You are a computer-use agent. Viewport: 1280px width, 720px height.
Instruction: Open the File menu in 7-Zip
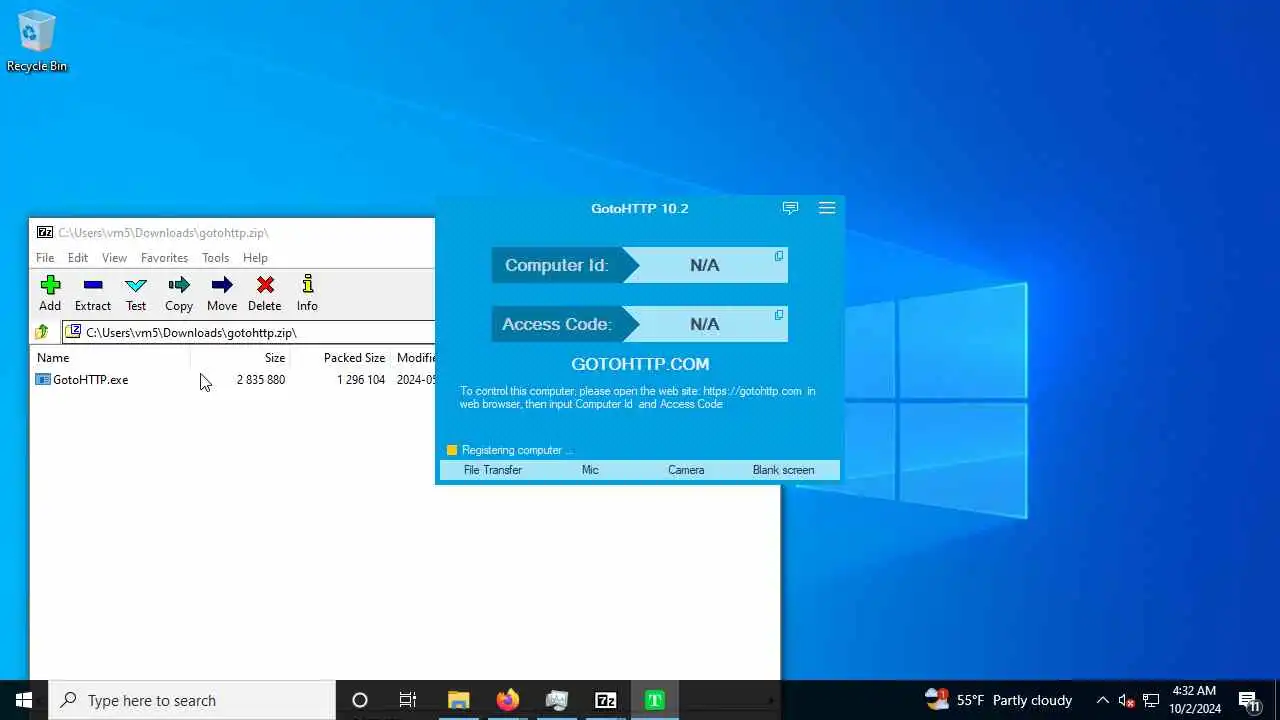(46, 258)
